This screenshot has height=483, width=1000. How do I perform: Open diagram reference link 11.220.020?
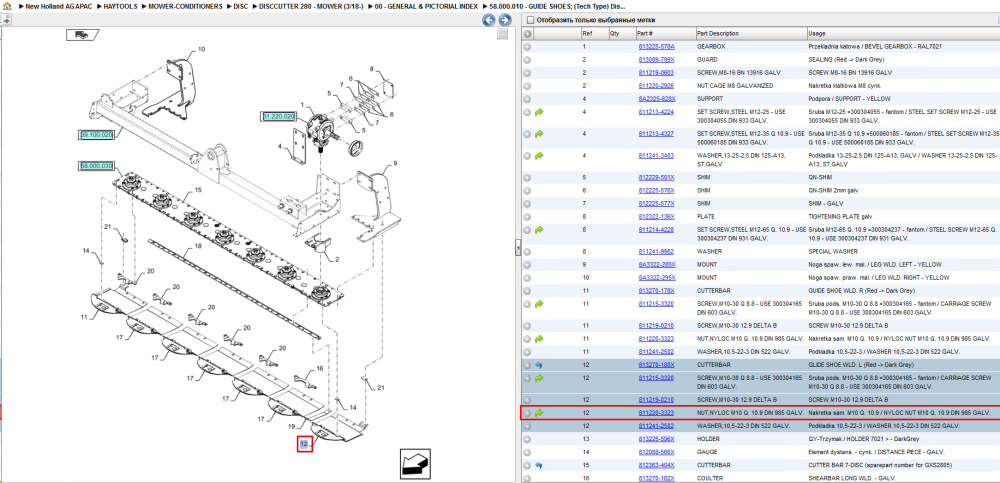coord(279,116)
